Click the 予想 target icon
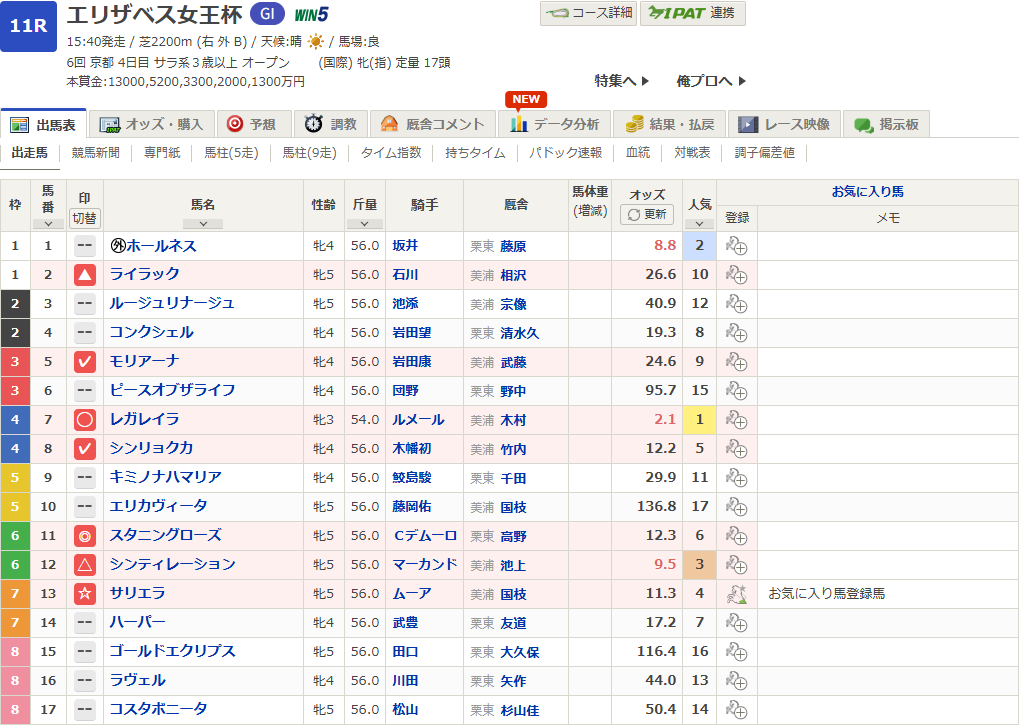Image resolution: width=1019 pixels, height=725 pixels. click(x=235, y=124)
